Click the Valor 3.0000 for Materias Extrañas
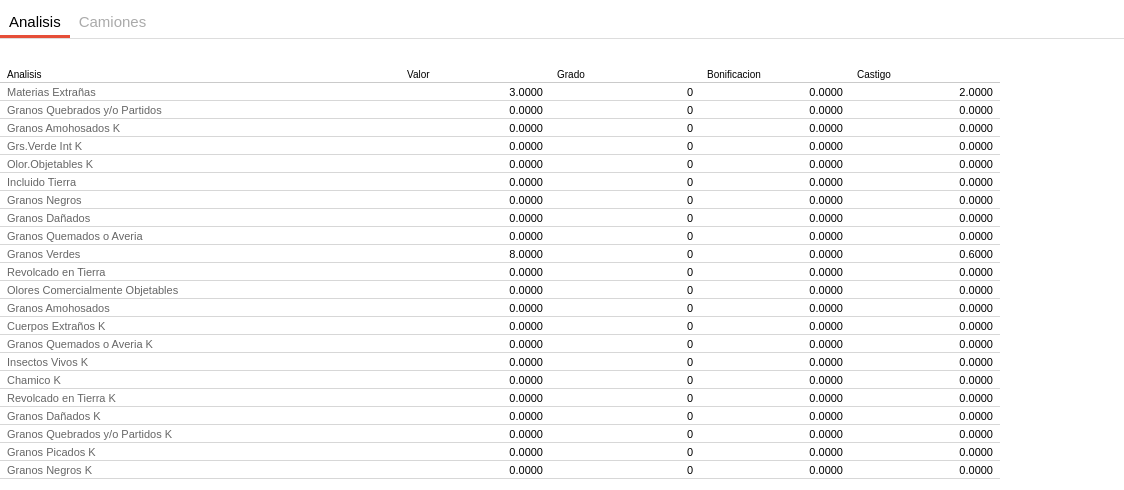 click(526, 92)
